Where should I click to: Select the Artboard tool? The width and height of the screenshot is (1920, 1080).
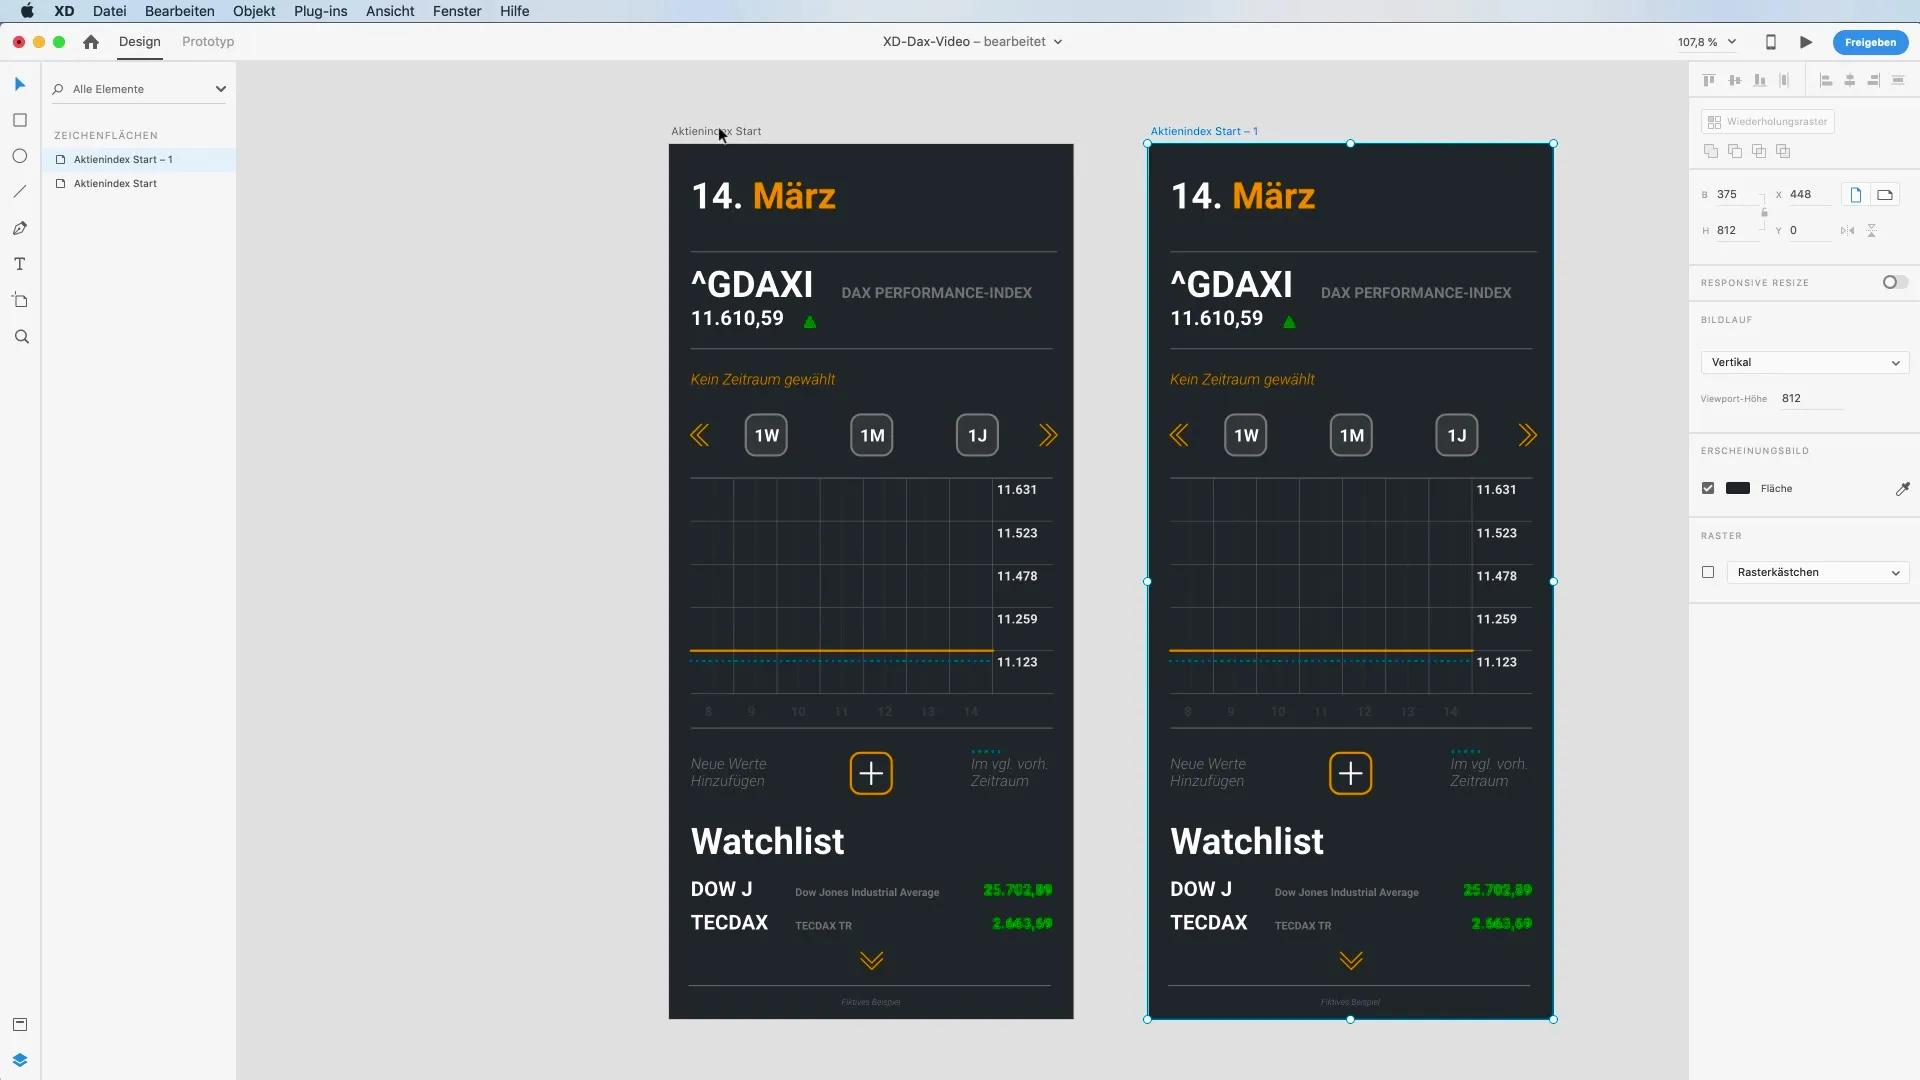20,300
